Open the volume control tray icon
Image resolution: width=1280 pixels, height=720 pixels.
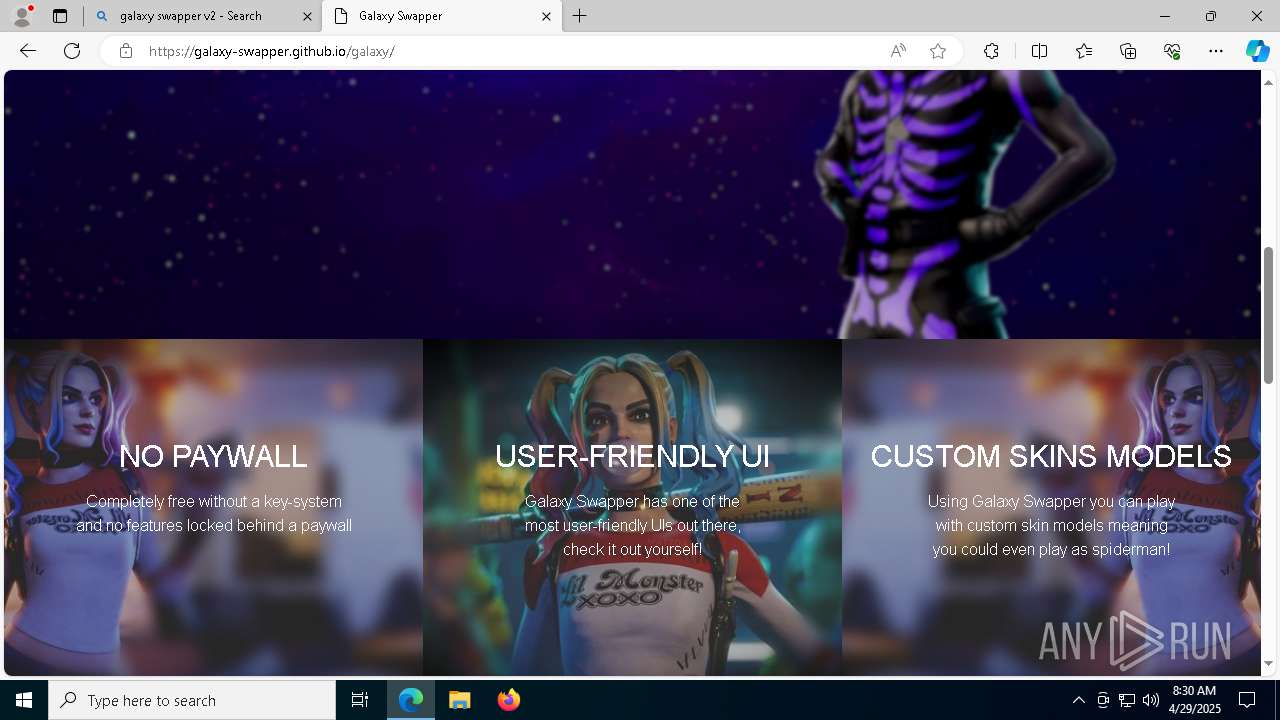tap(1151, 700)
